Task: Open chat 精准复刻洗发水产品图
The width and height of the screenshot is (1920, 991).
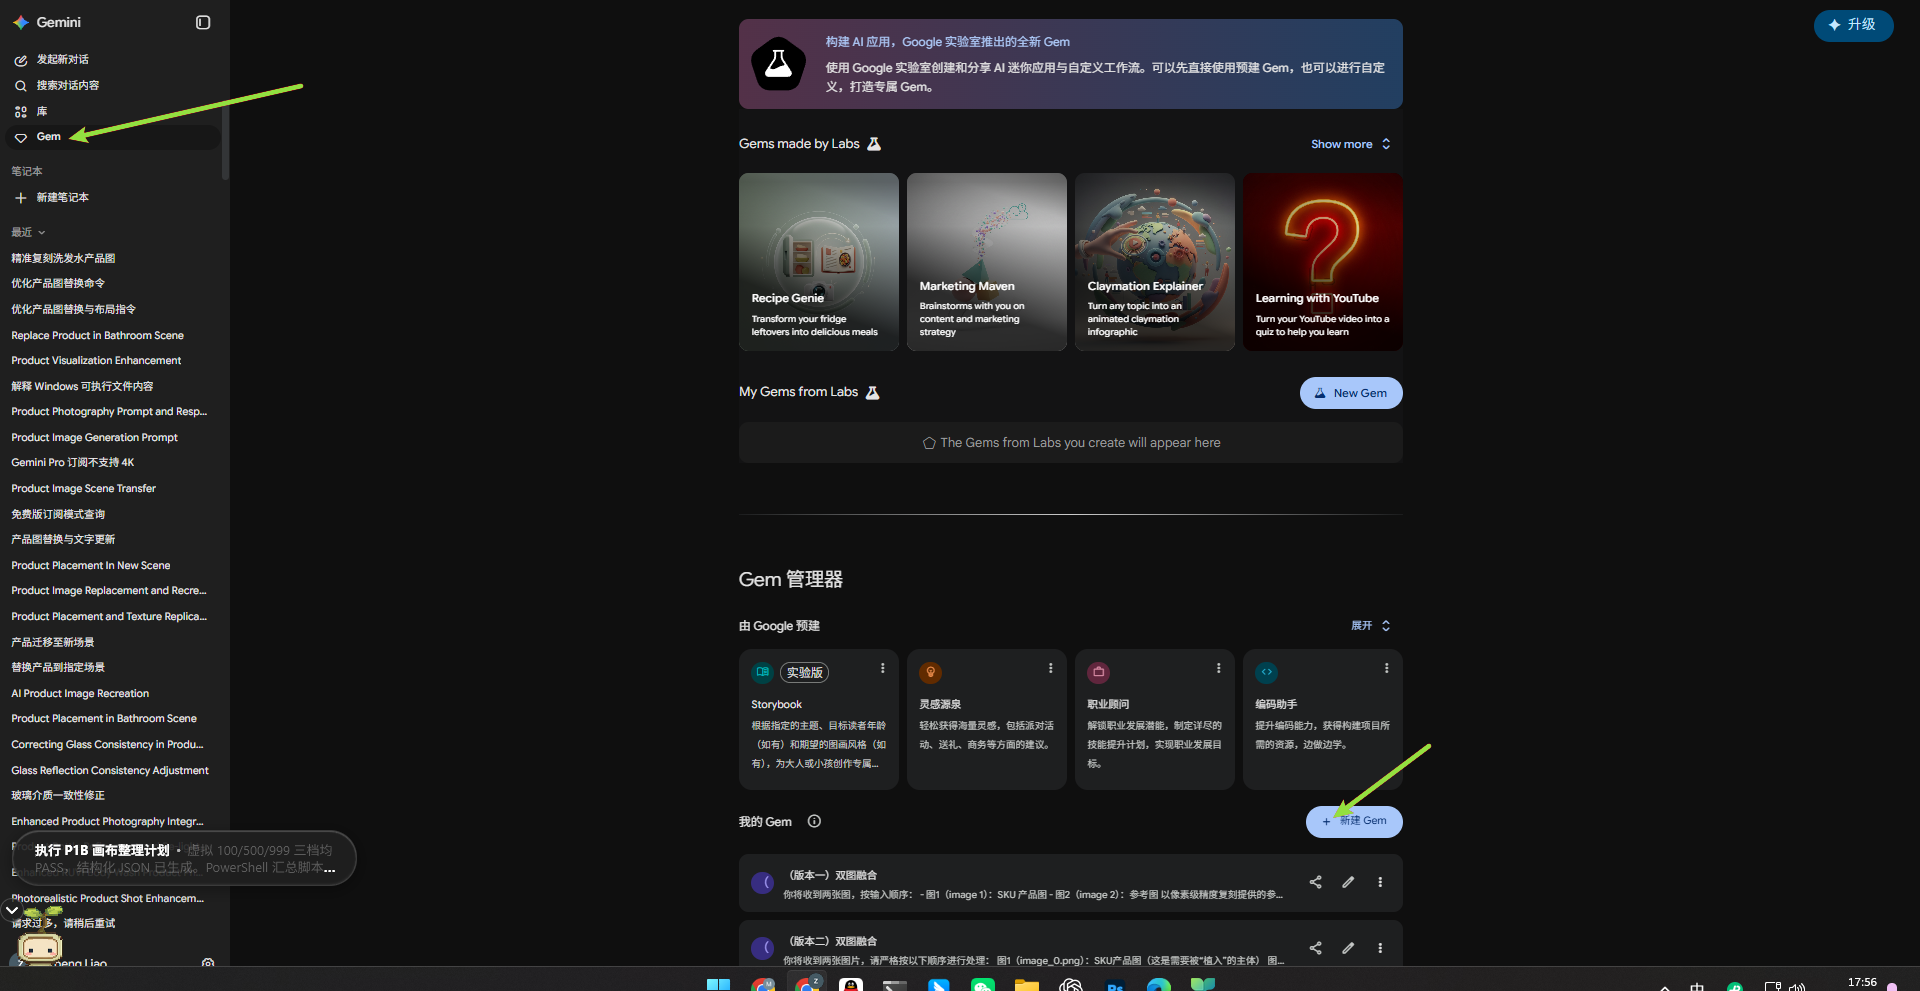Action: (63, 258)
